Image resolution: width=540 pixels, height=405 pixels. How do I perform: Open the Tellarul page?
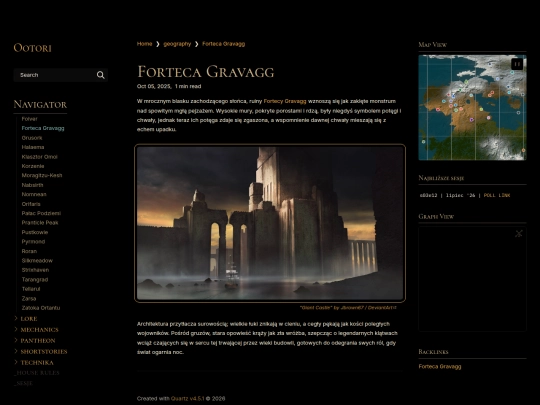click(31, 289)
